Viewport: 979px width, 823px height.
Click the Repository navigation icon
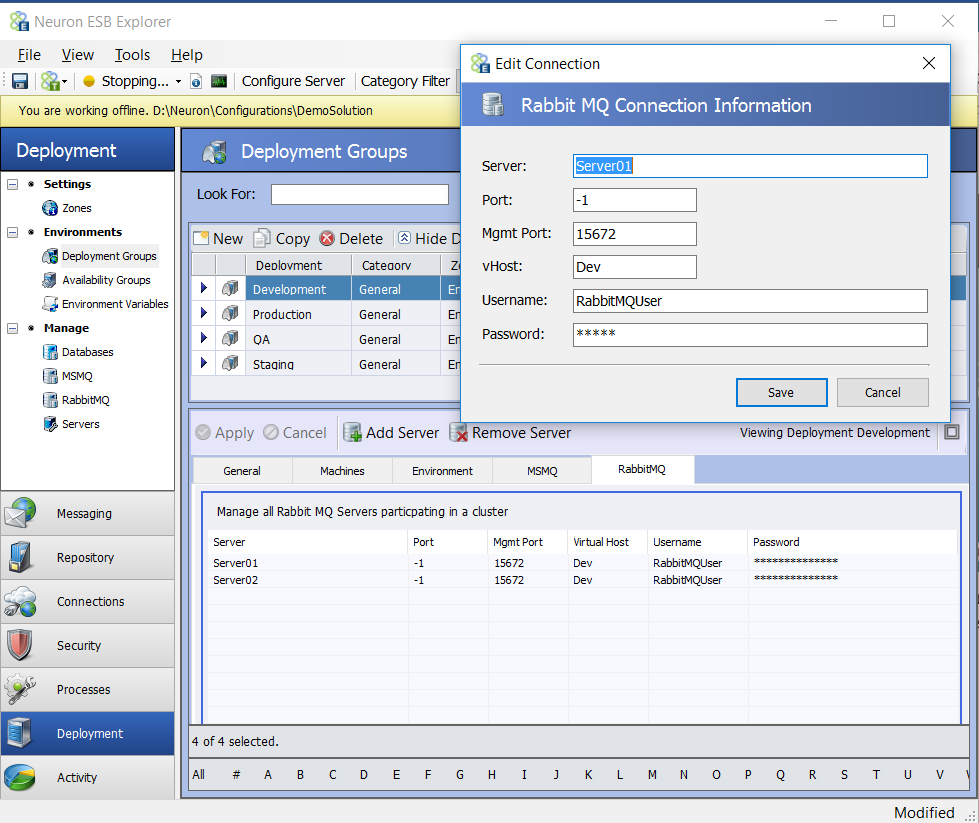20,557
